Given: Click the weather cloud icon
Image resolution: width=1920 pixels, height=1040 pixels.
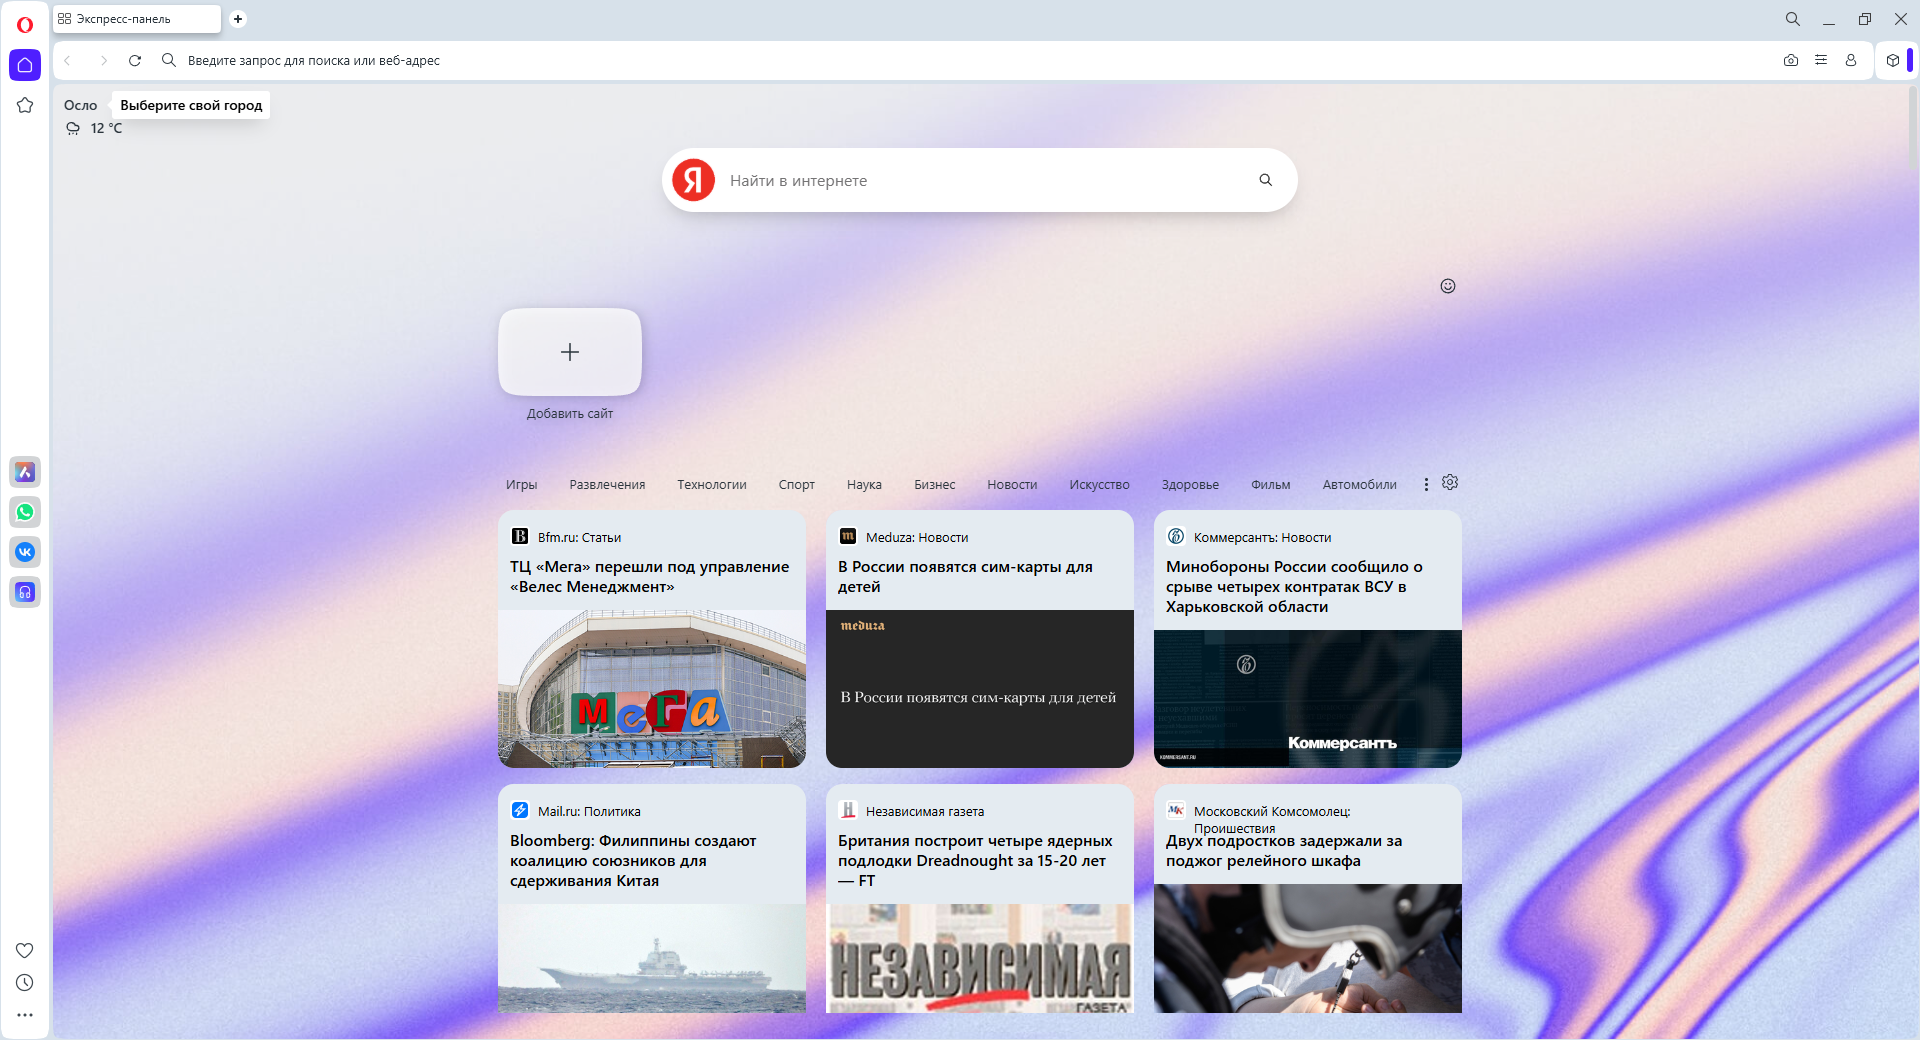Looking at the screenshot, I should click(73, 128).
